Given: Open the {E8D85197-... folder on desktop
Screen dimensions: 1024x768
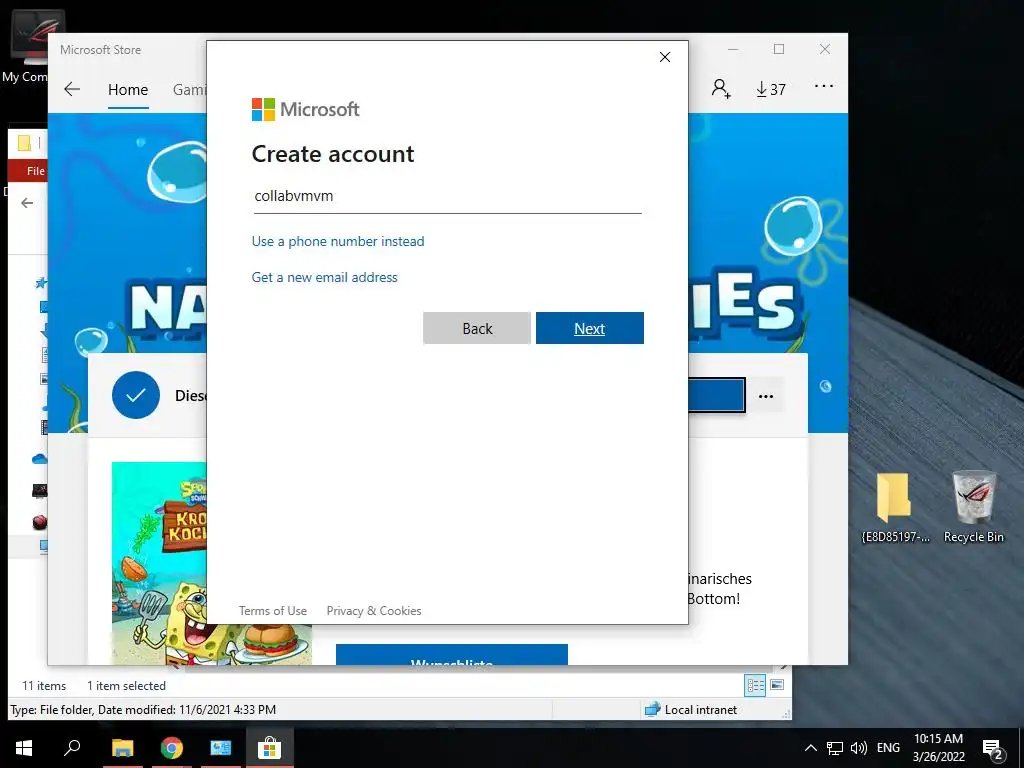Looking at the screenshot, I should click(x=894, y=508).
